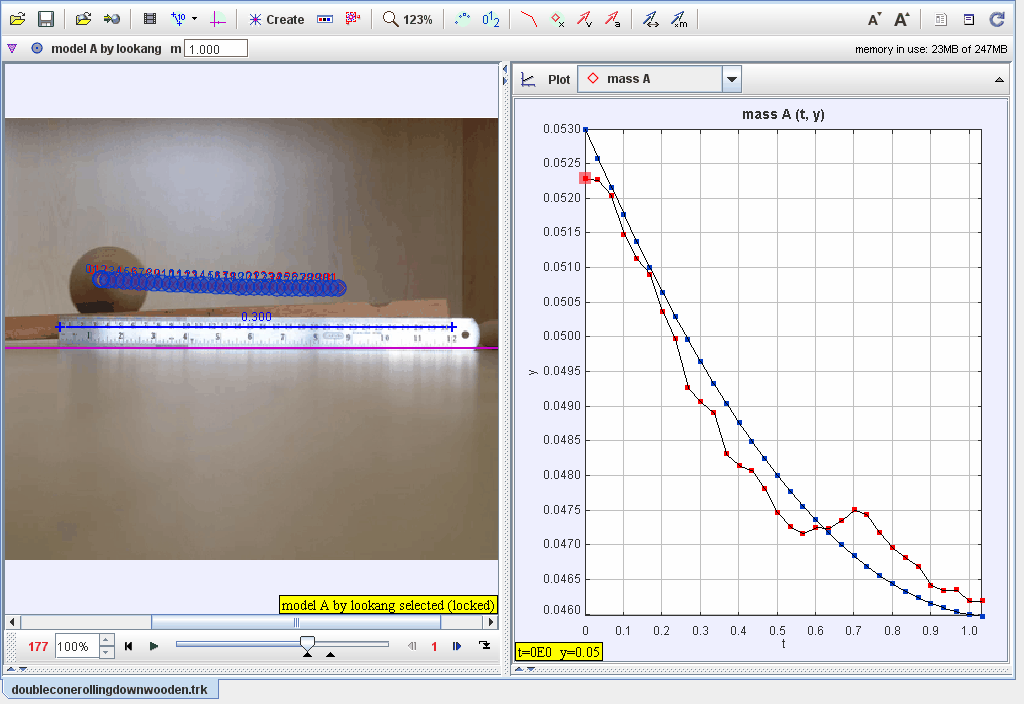Toggle the stretch vectors icon
This screenshot has height=704, width=1024.
click(x=650, y=19)
